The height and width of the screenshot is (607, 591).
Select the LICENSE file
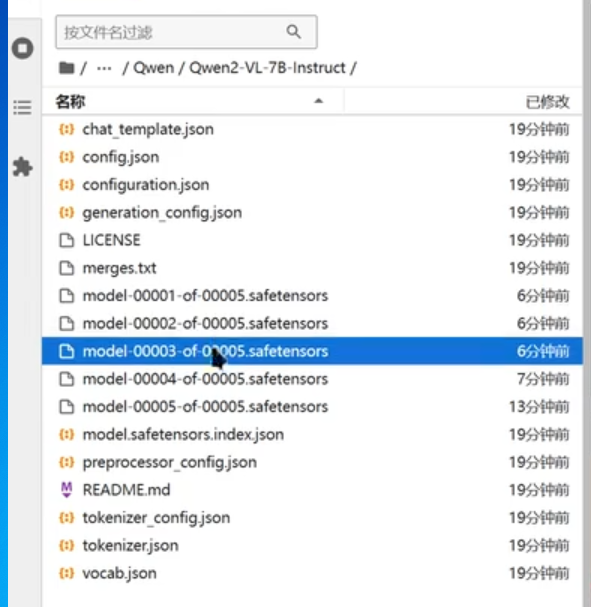[312, 240]
